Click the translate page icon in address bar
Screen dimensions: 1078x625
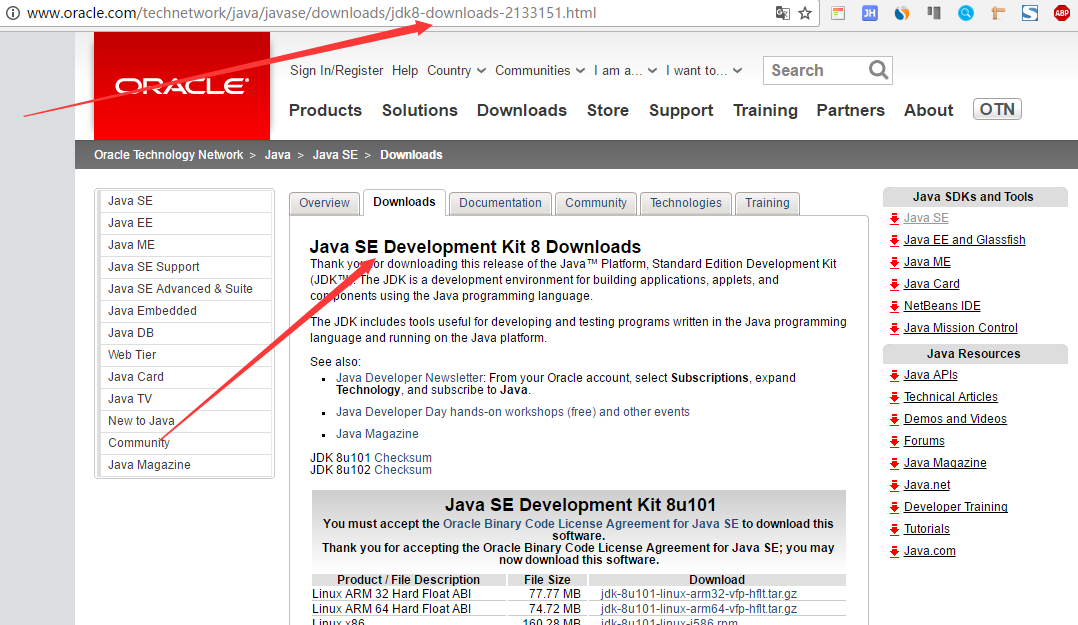click(782, 13)
